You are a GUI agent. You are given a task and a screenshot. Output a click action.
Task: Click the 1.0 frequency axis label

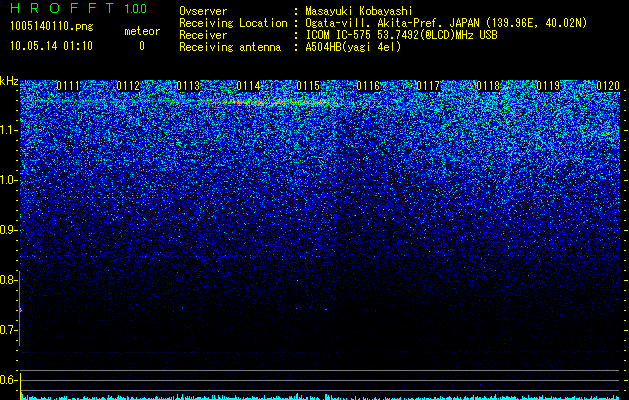click(x=8, y=180)
